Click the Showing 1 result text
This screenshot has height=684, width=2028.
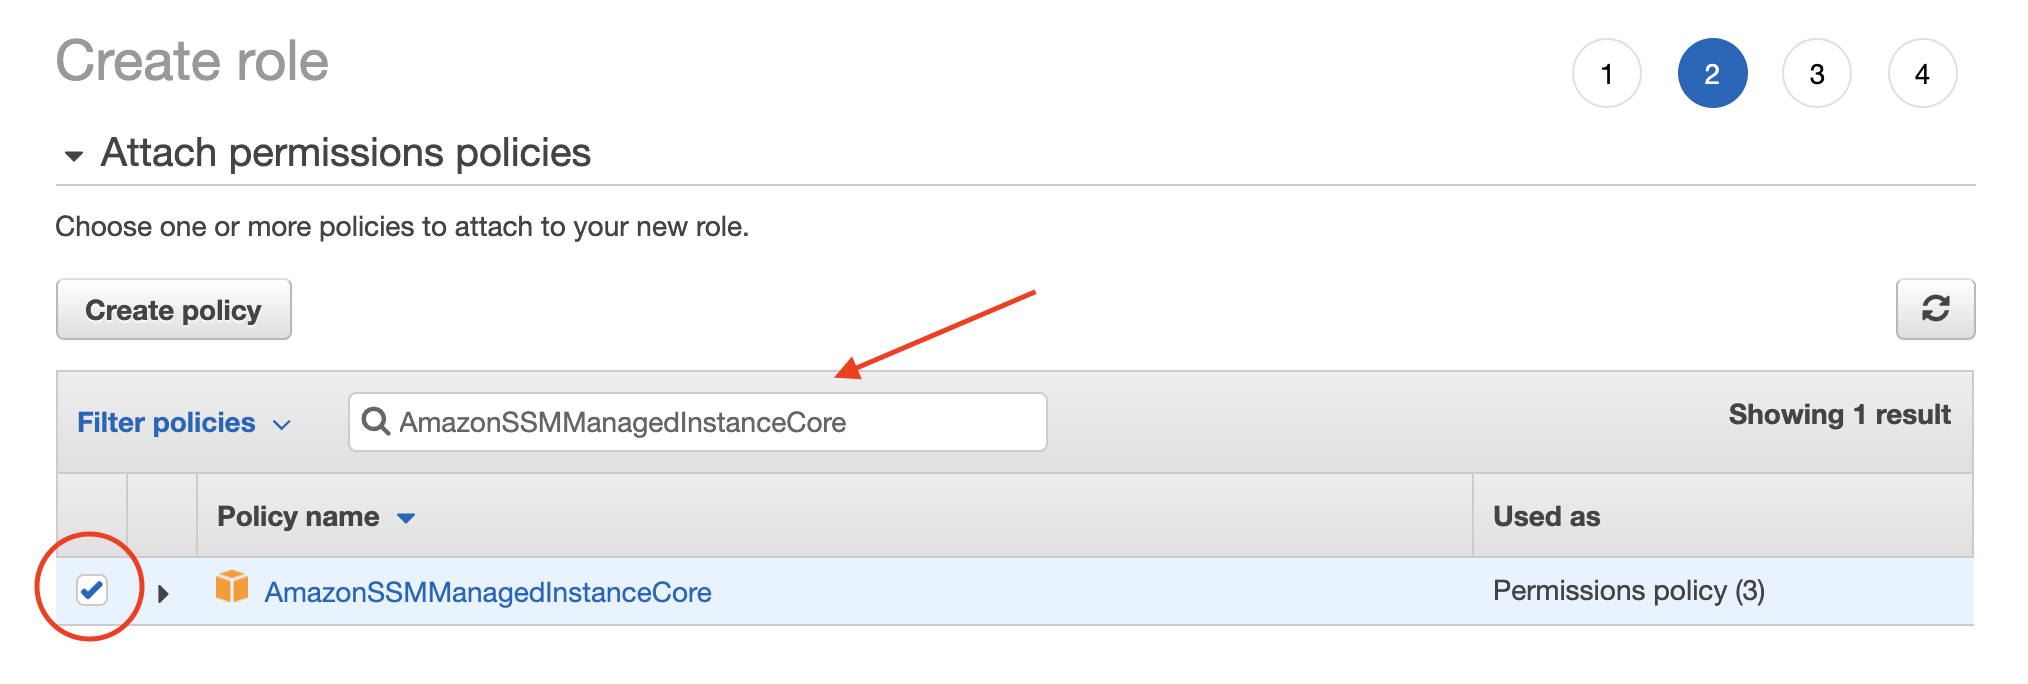[1839, 414]
